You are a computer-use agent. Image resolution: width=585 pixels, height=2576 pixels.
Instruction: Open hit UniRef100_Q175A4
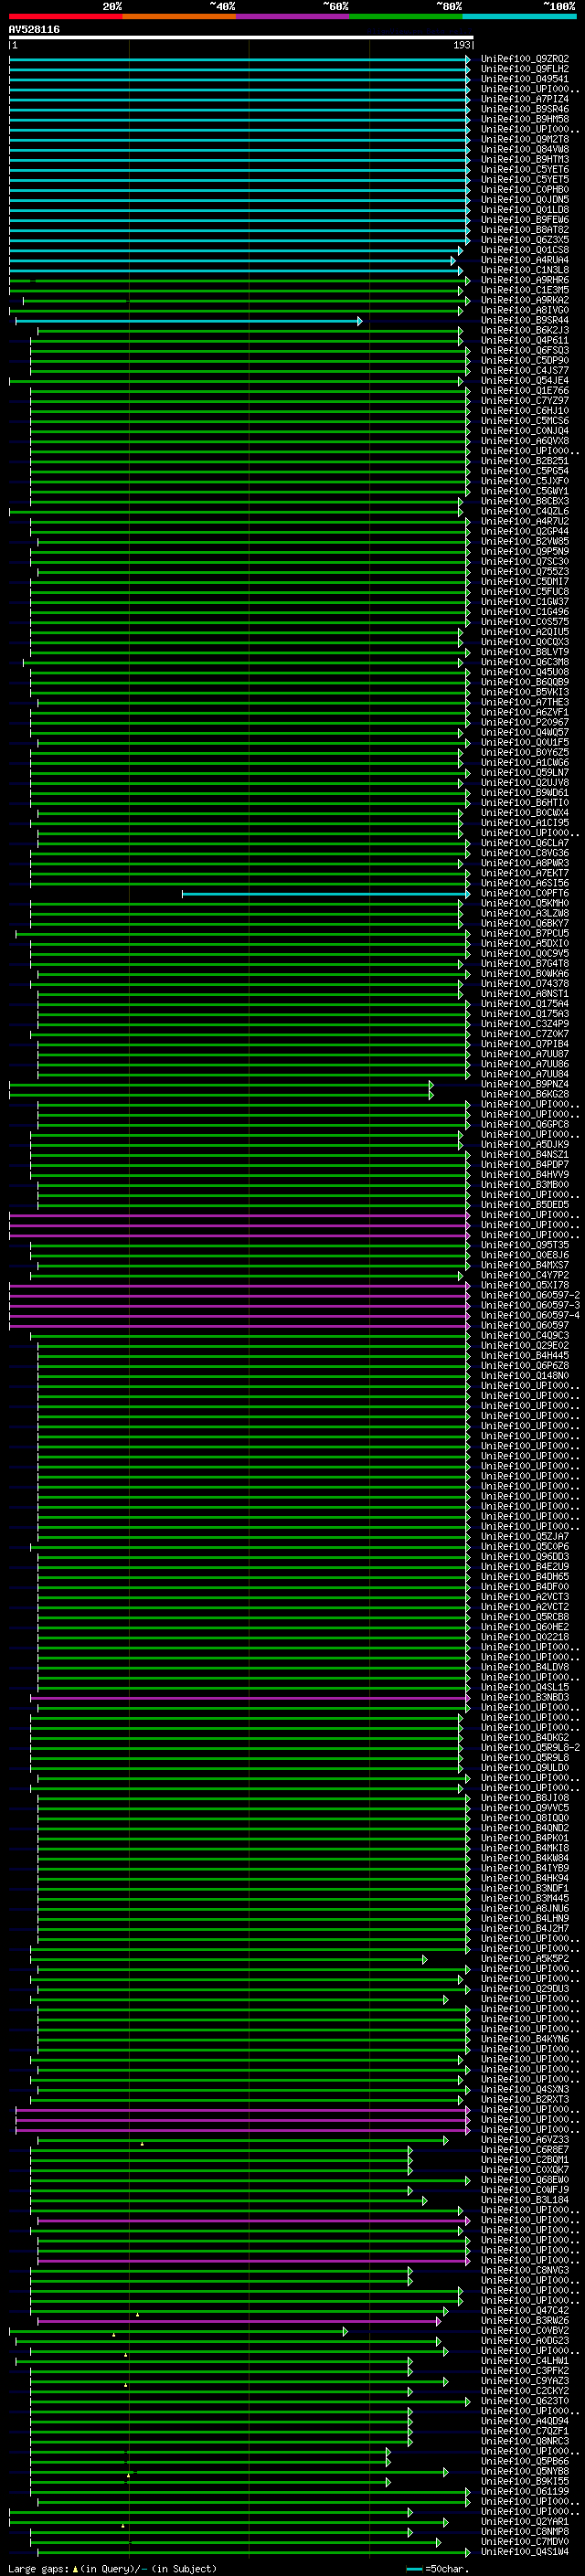(524, 1003)
